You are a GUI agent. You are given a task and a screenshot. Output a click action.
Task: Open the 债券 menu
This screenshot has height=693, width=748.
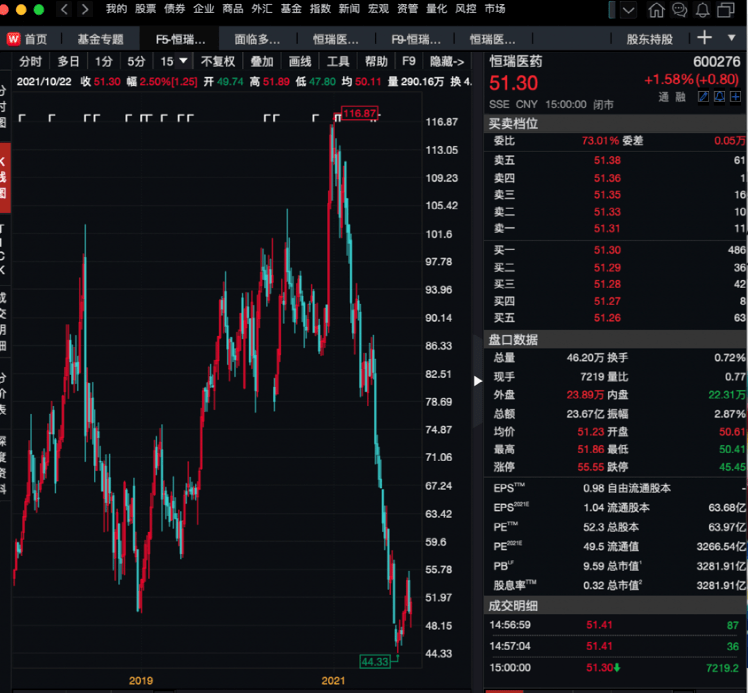coord(175,9)
